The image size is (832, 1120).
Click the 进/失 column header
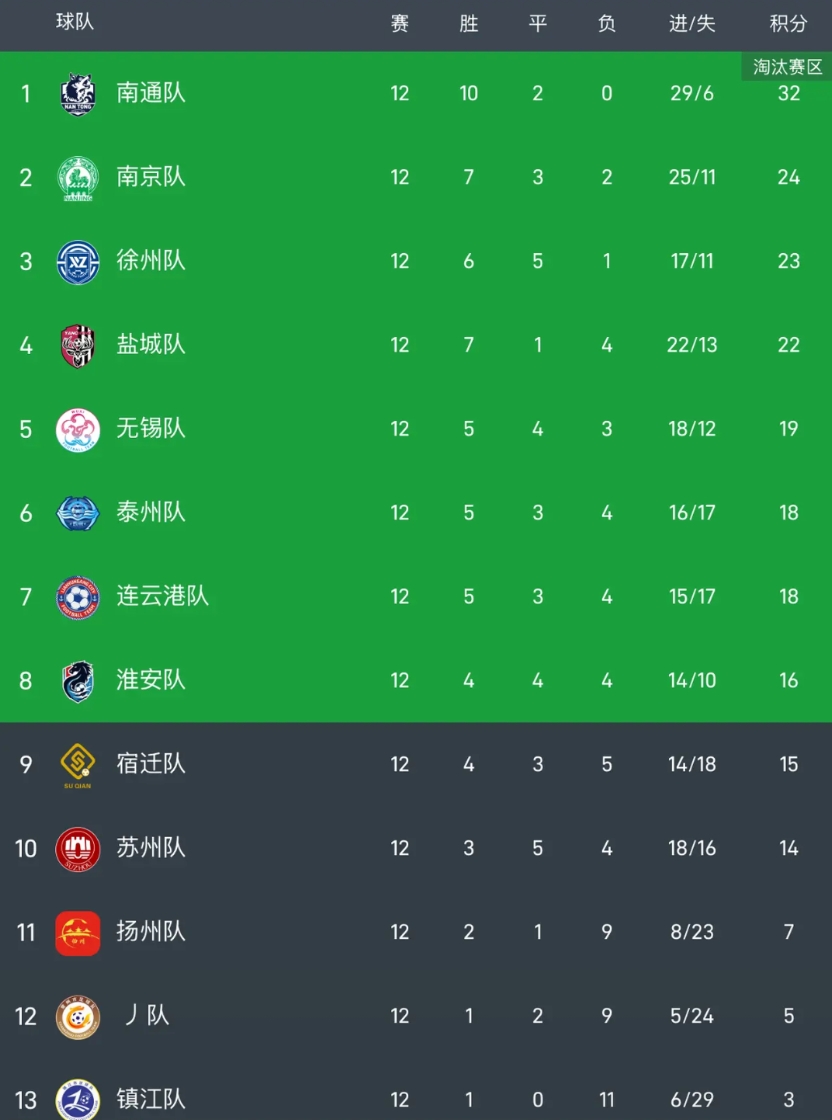point(692,24)
